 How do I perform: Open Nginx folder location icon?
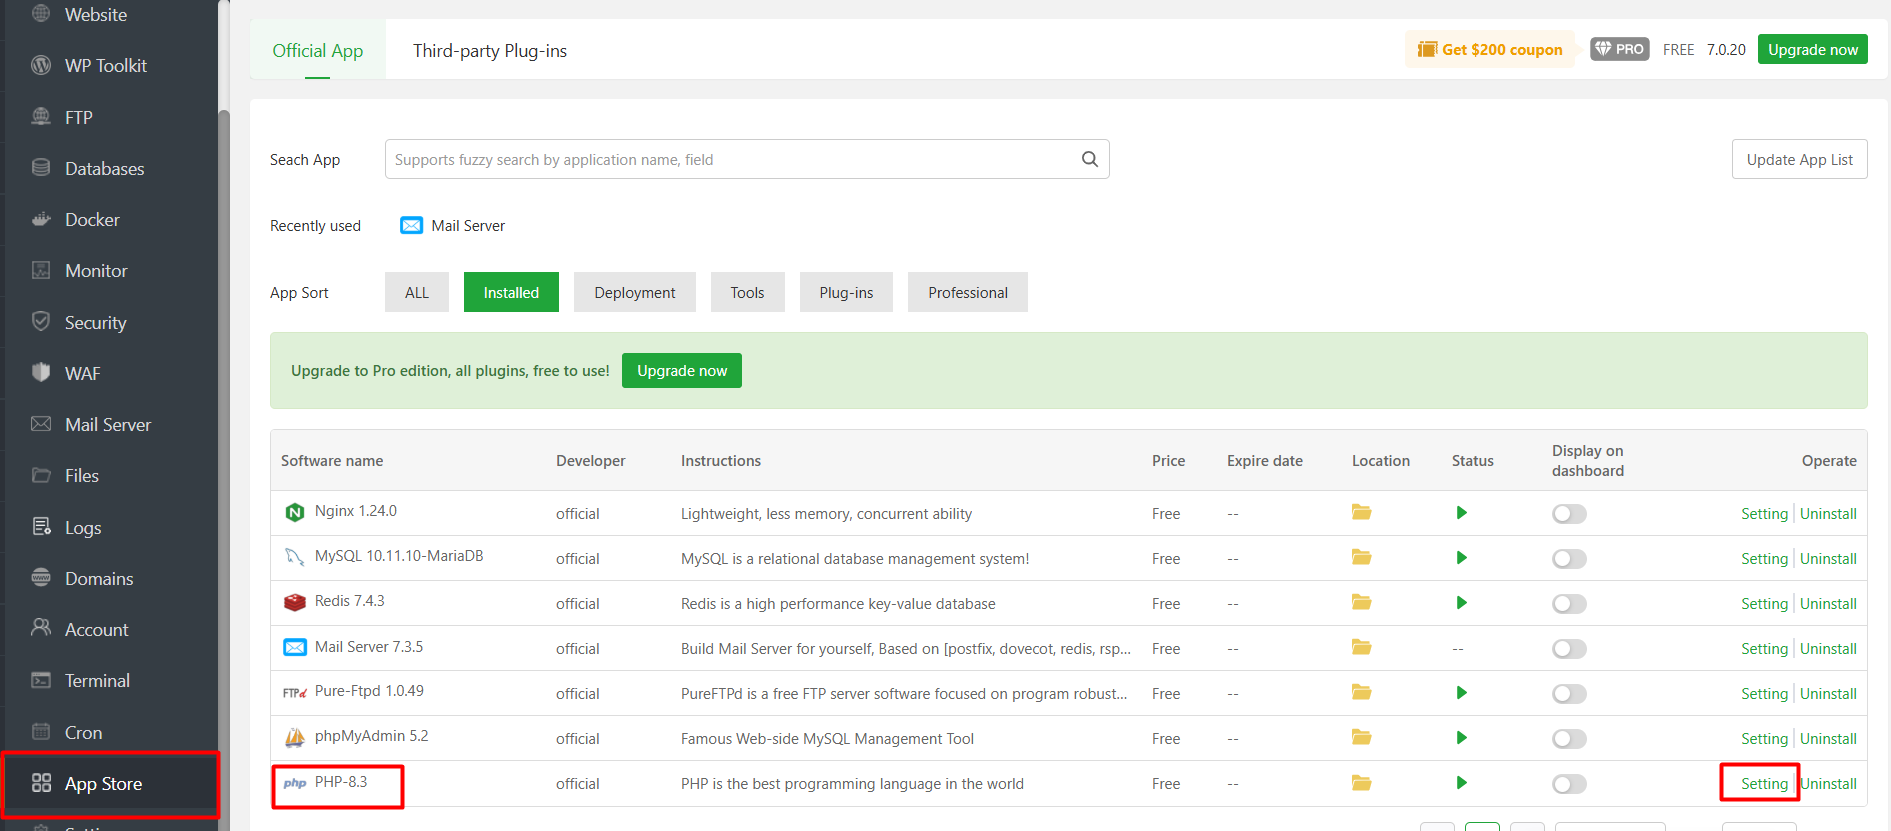click(1361, 512)
